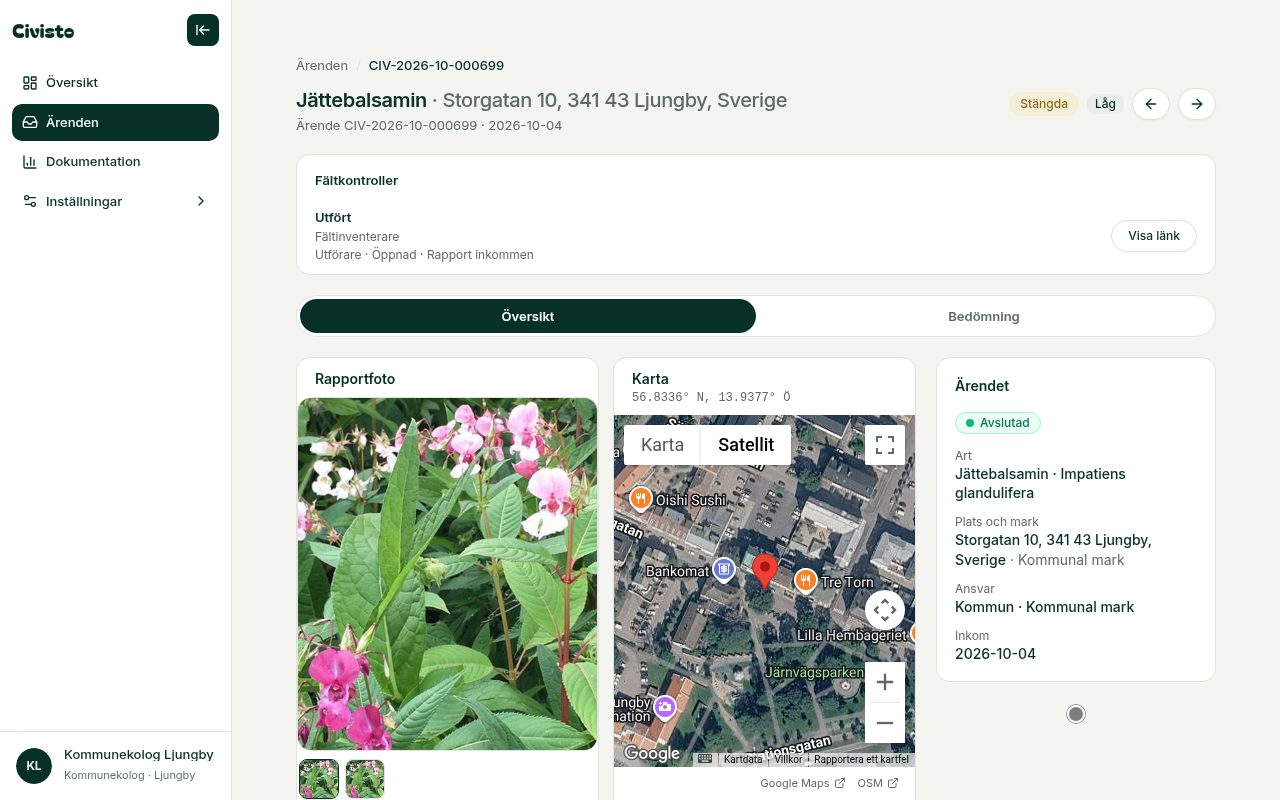Zoom out on the map
Viewport: 1280px width, 800px height.
(885, 722)
